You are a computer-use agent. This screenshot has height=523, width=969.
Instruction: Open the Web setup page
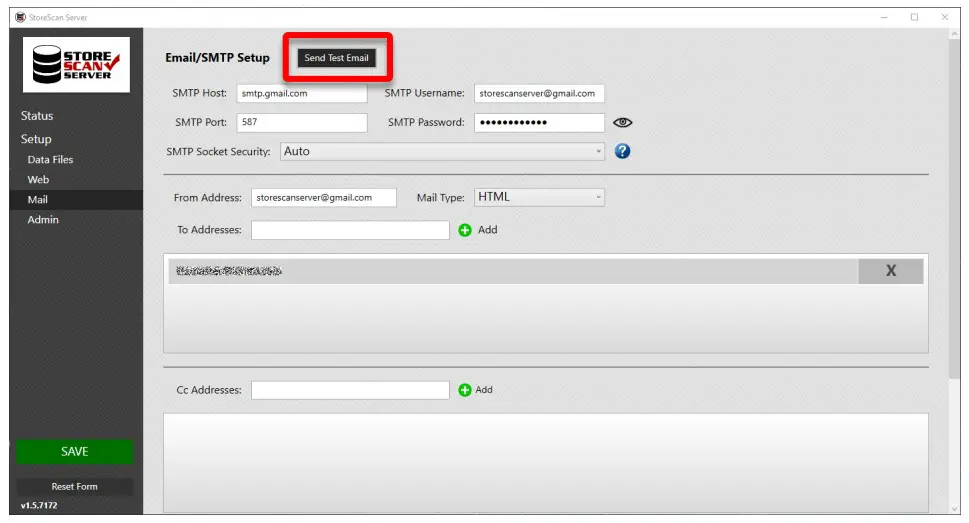38,179
